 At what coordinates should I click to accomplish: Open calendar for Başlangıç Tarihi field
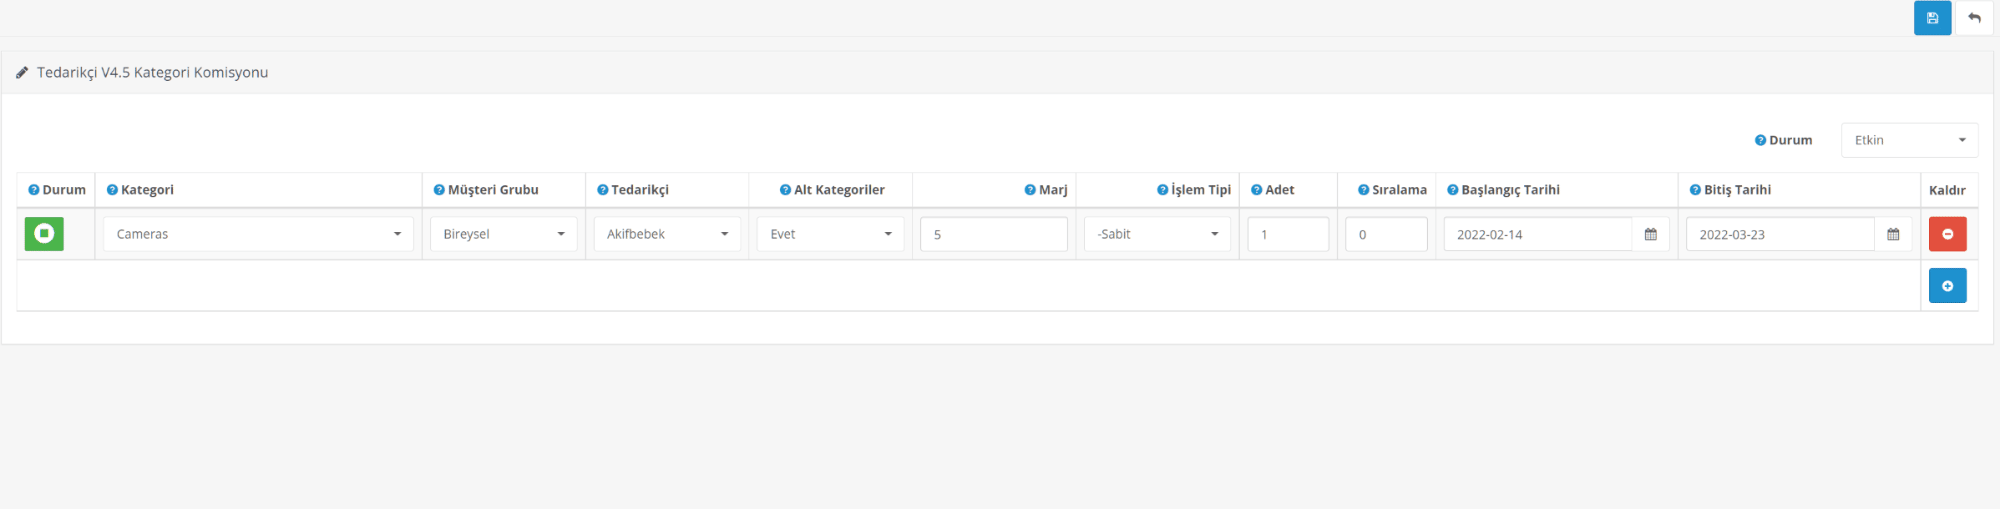1650,234
